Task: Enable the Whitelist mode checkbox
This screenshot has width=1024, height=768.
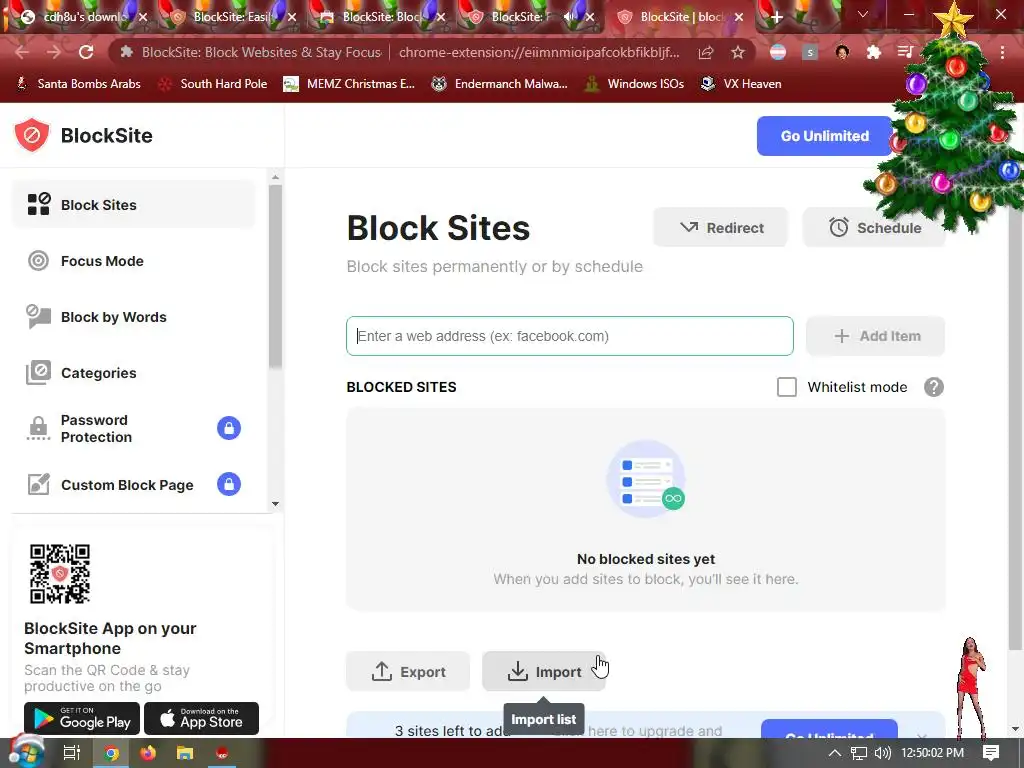Action: click(x=786, y=387)
